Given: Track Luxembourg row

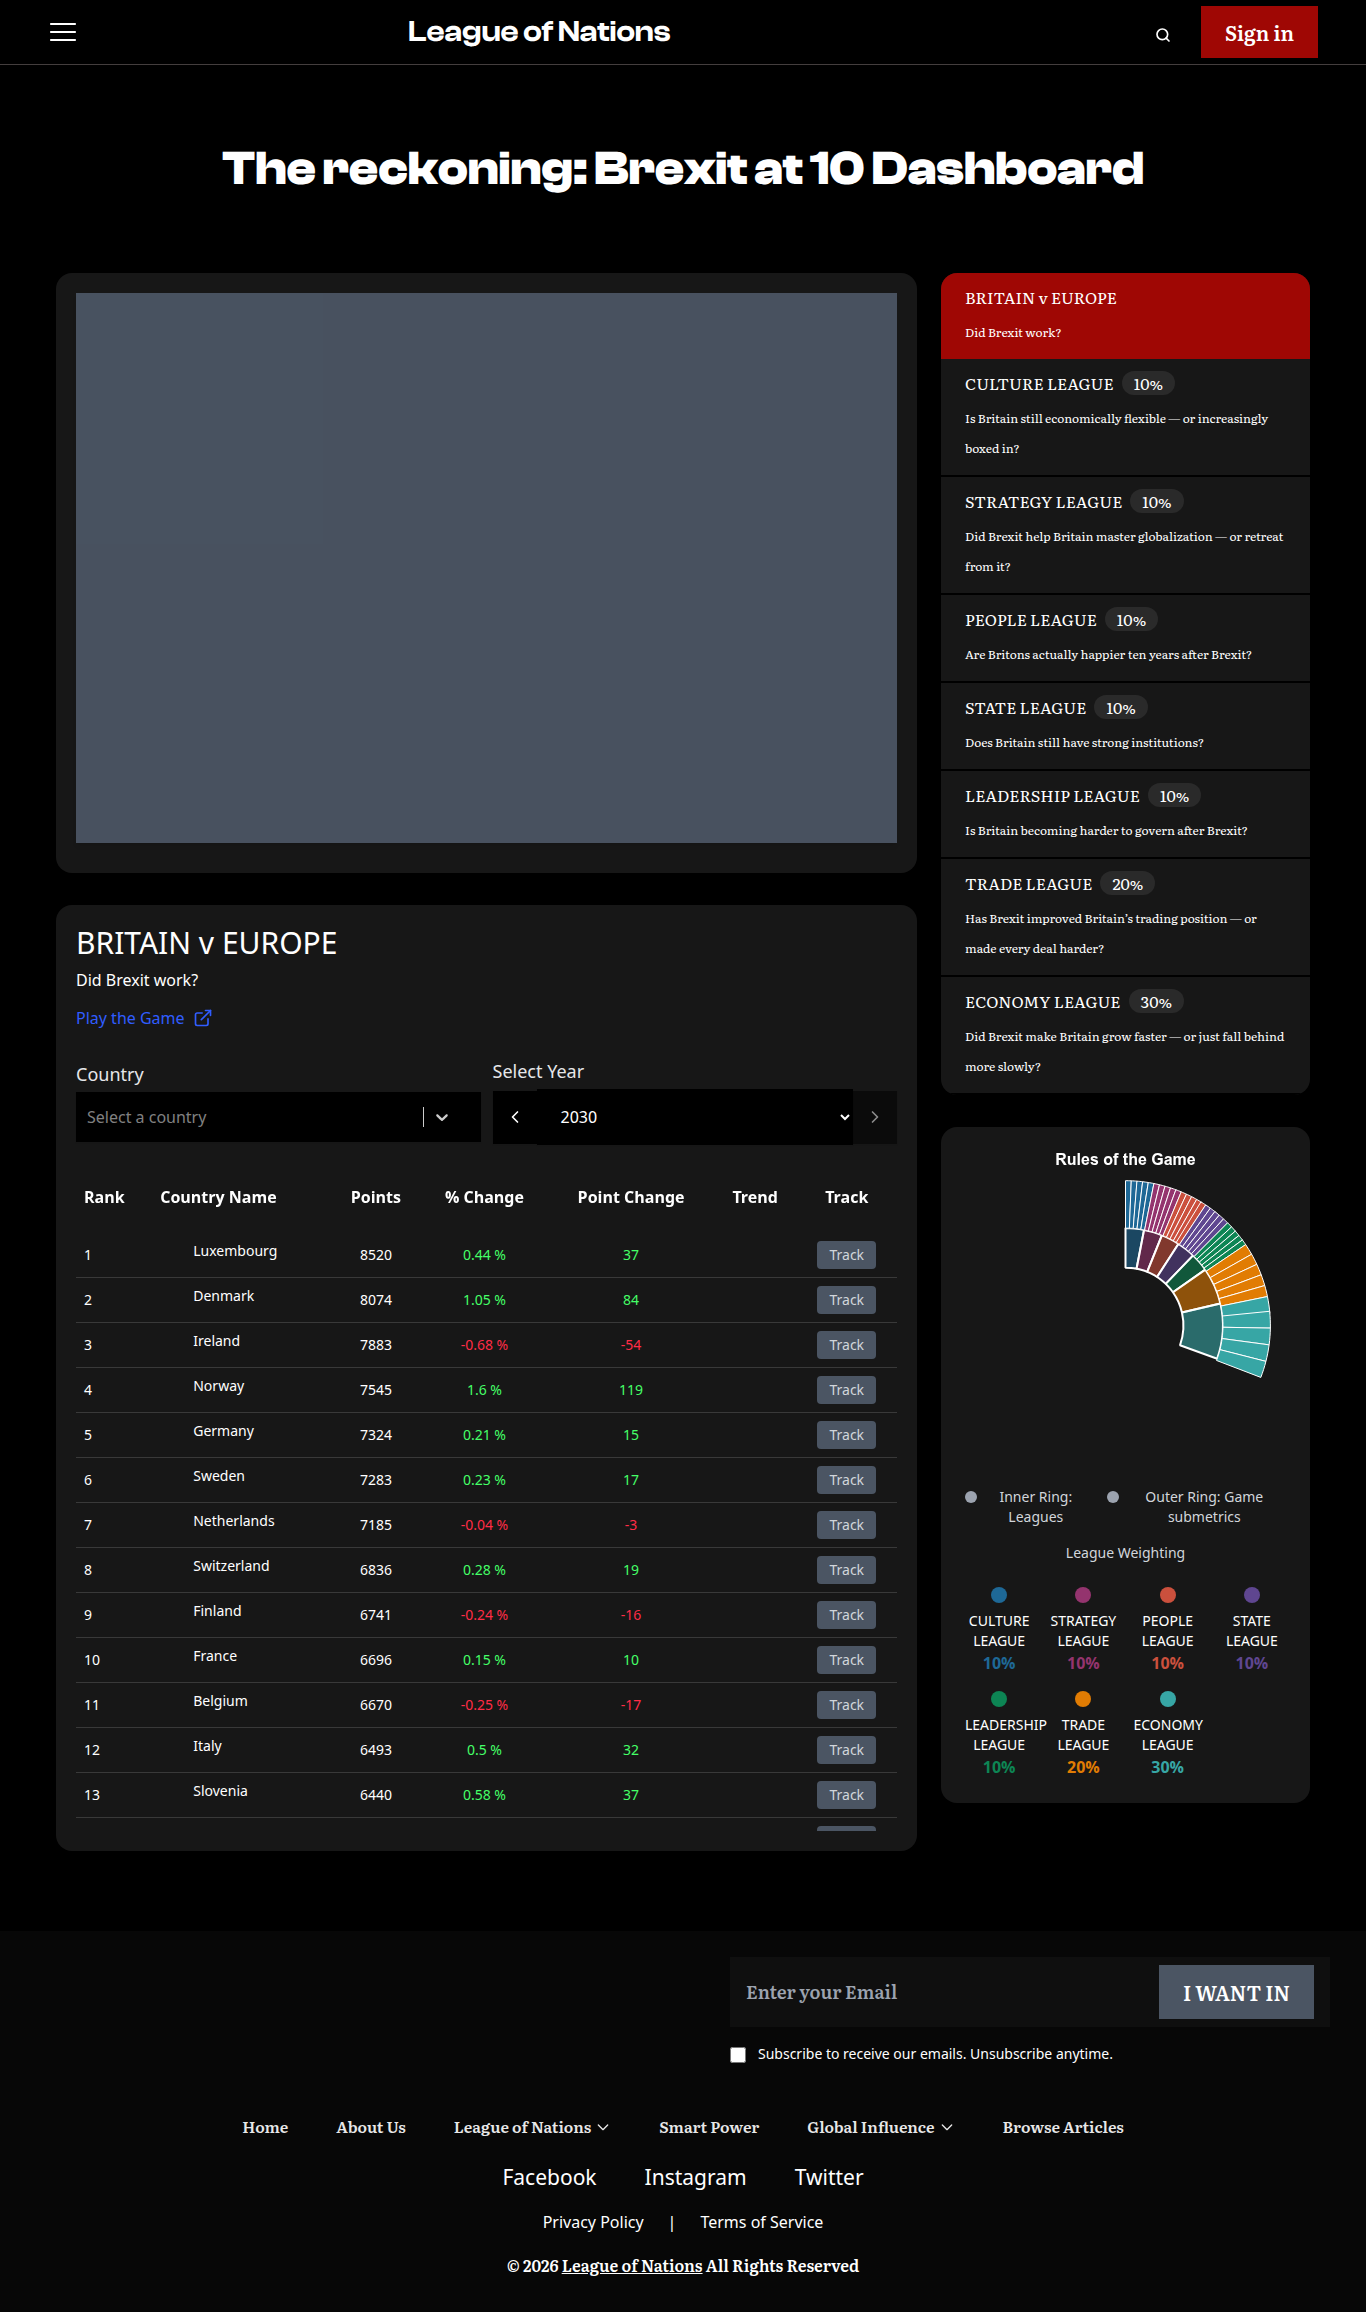Looking at the screenshot, I should coord(846,1255).
